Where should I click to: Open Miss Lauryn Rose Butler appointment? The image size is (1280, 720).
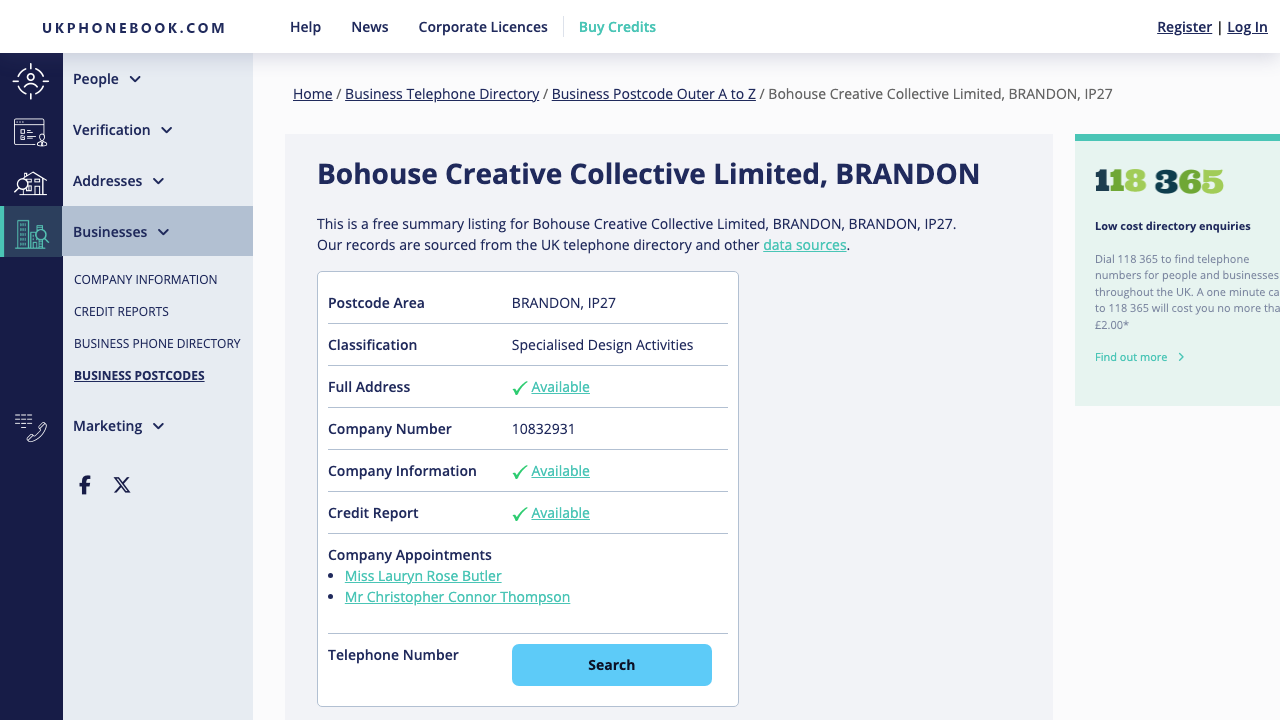pyautogui.click(x=423, y=576)
